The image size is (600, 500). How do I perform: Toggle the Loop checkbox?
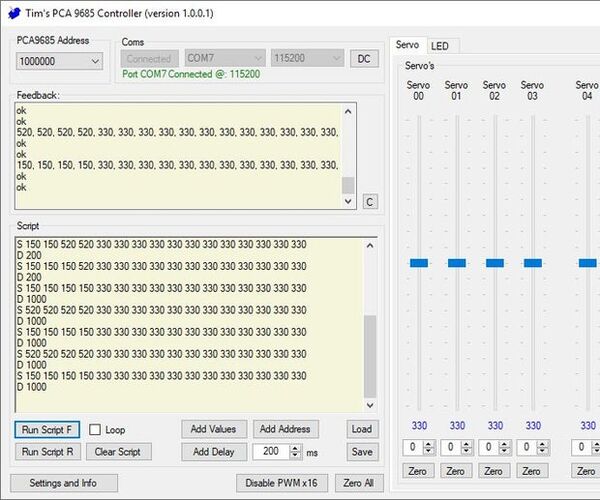click(96, 430)
